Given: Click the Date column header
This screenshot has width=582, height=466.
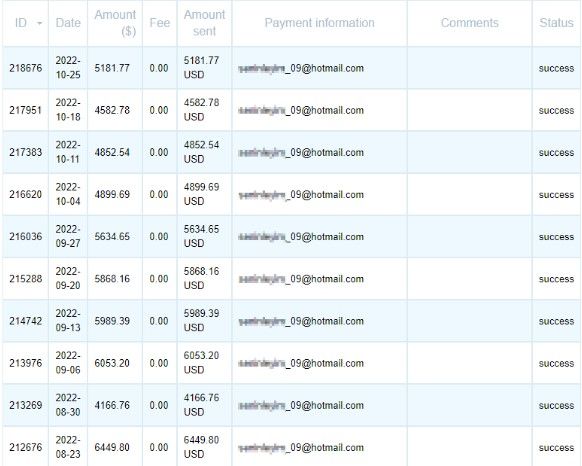Looking at the screenshot, I should coord(68,23).
